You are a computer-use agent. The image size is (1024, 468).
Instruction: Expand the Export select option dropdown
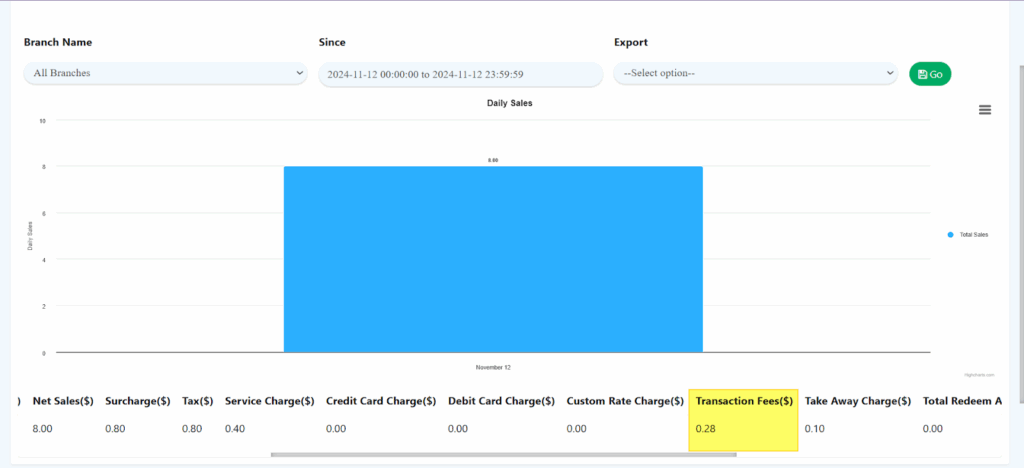(x=755, y=73)
